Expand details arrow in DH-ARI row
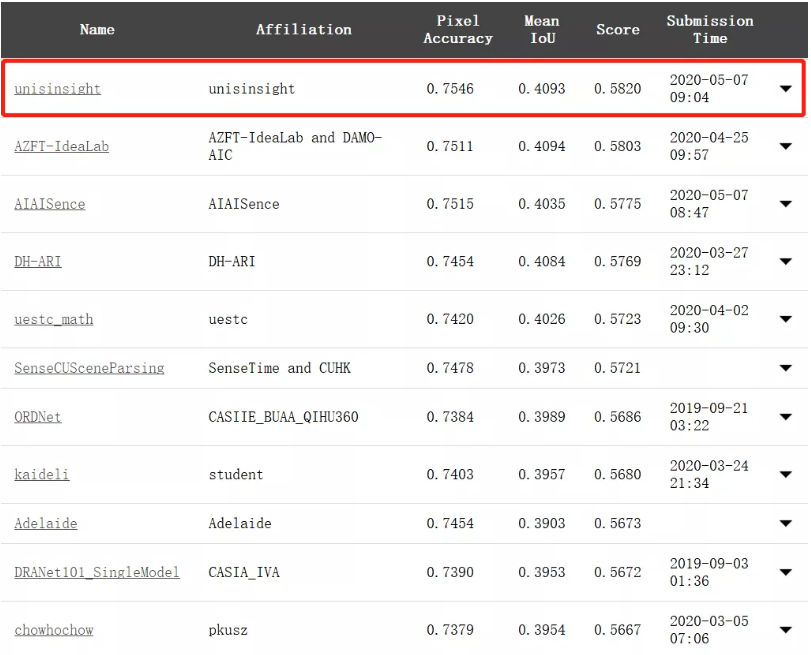The height and width of the screenshot is (655, 811). pyautogui.click(x=786, y=261)
